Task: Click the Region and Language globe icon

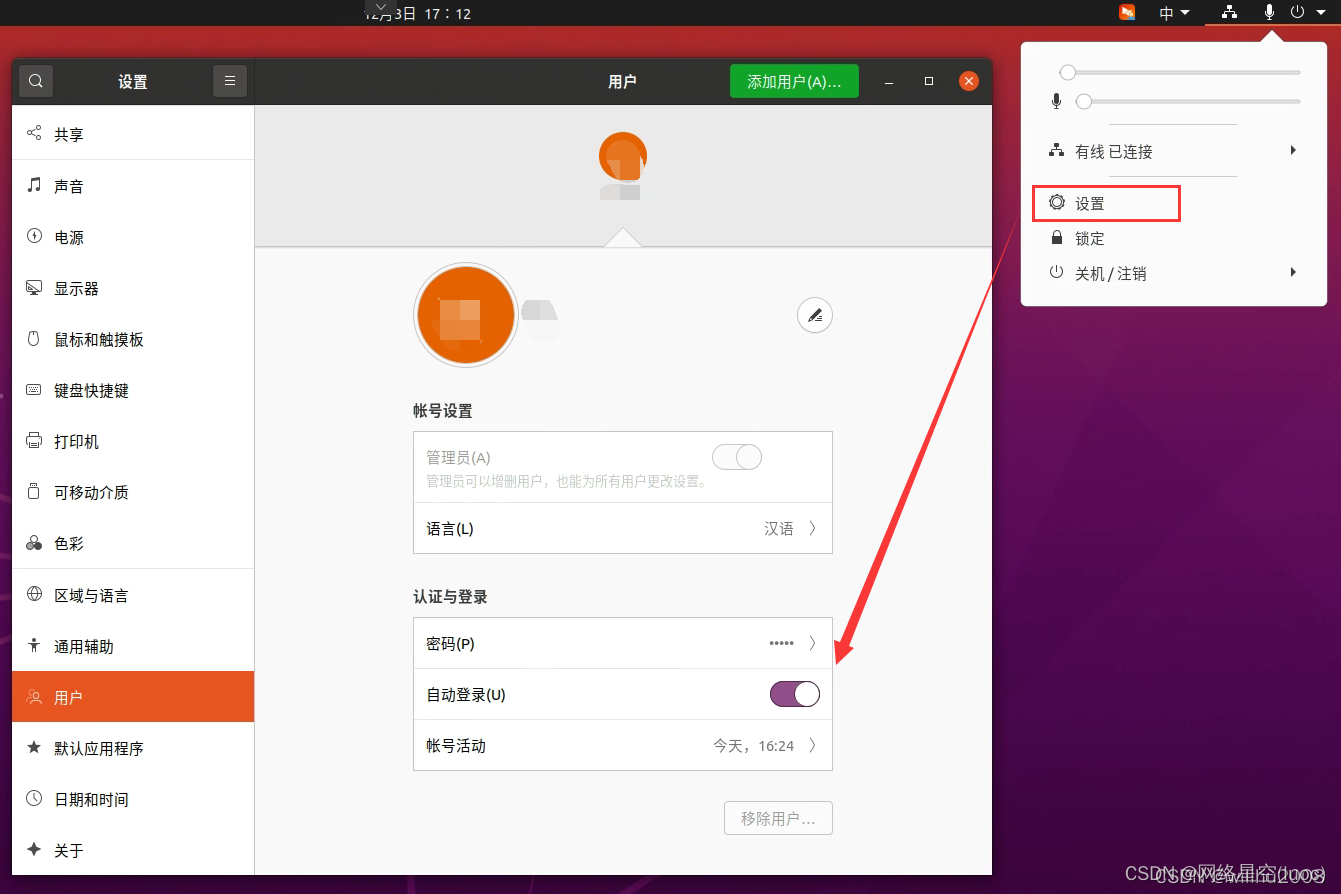Action: (34, 594)
